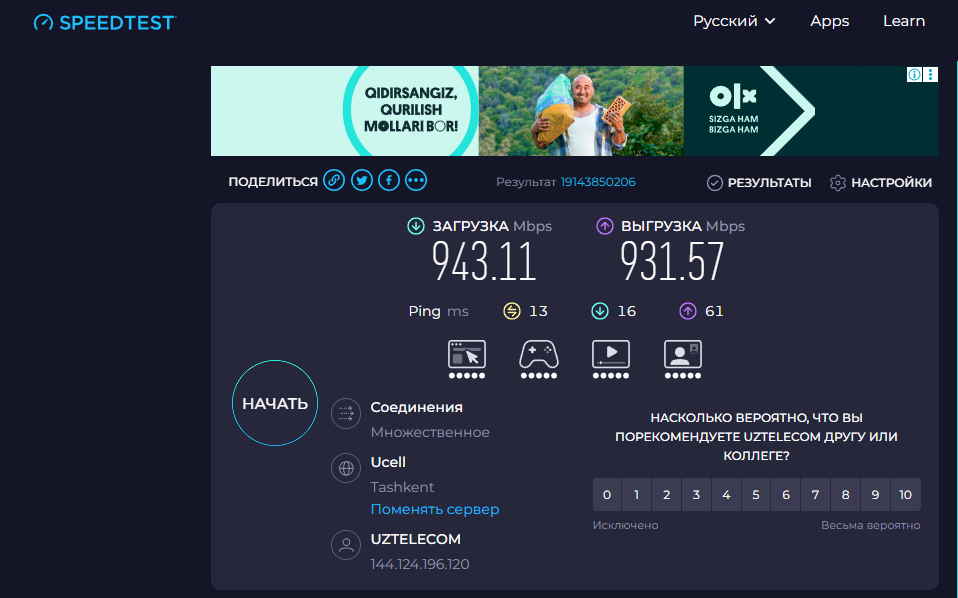Open result link 19143850206

[598, 182]
